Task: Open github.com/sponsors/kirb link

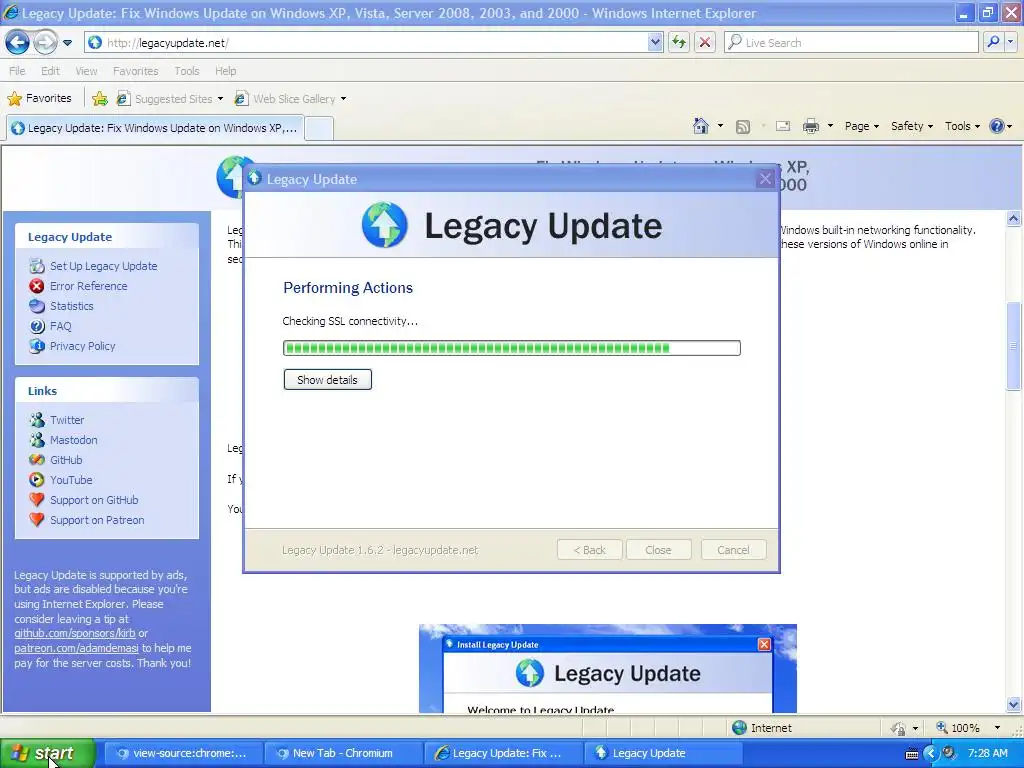Action: click(75, 633)
